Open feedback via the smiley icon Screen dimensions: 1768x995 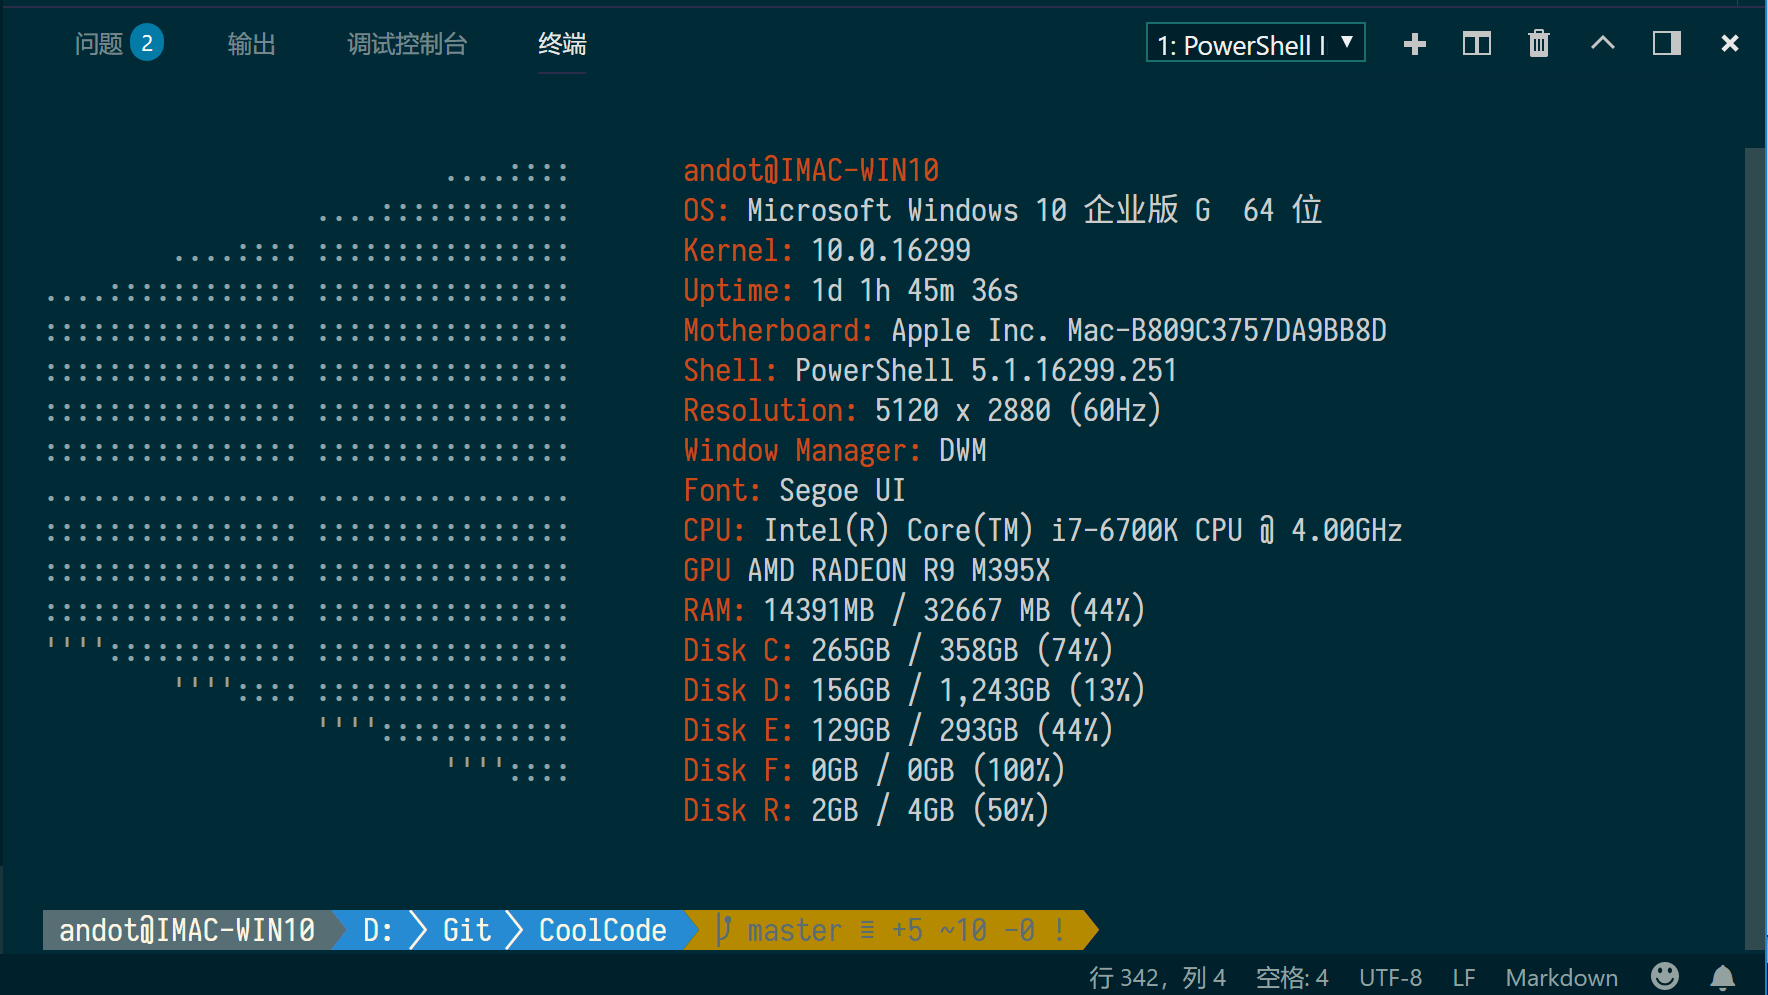pos(1665,976)
